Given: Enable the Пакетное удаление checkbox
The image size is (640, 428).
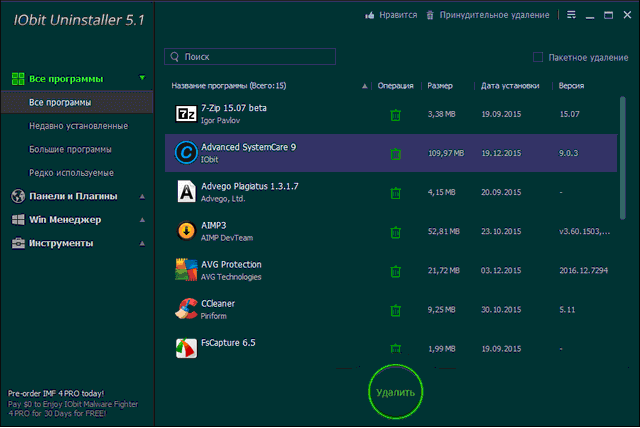Looking at the screenshot, I should tap(538, 57).
